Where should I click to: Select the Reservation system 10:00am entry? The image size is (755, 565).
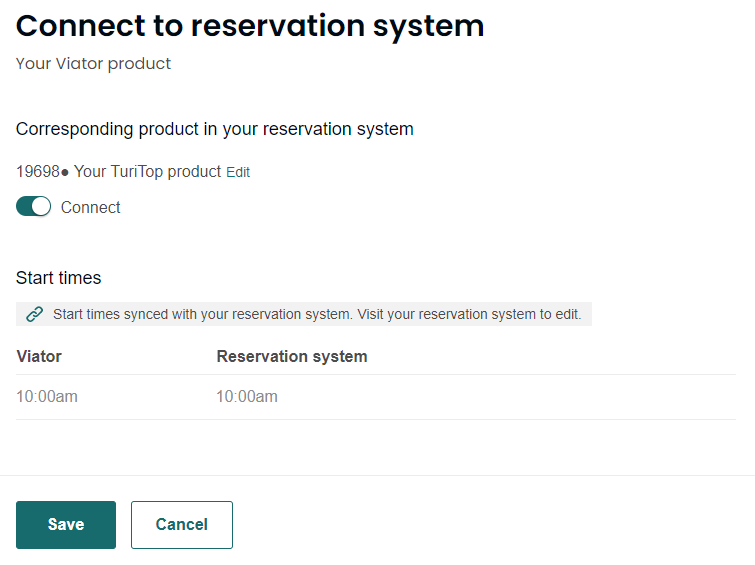pos(247,396)
